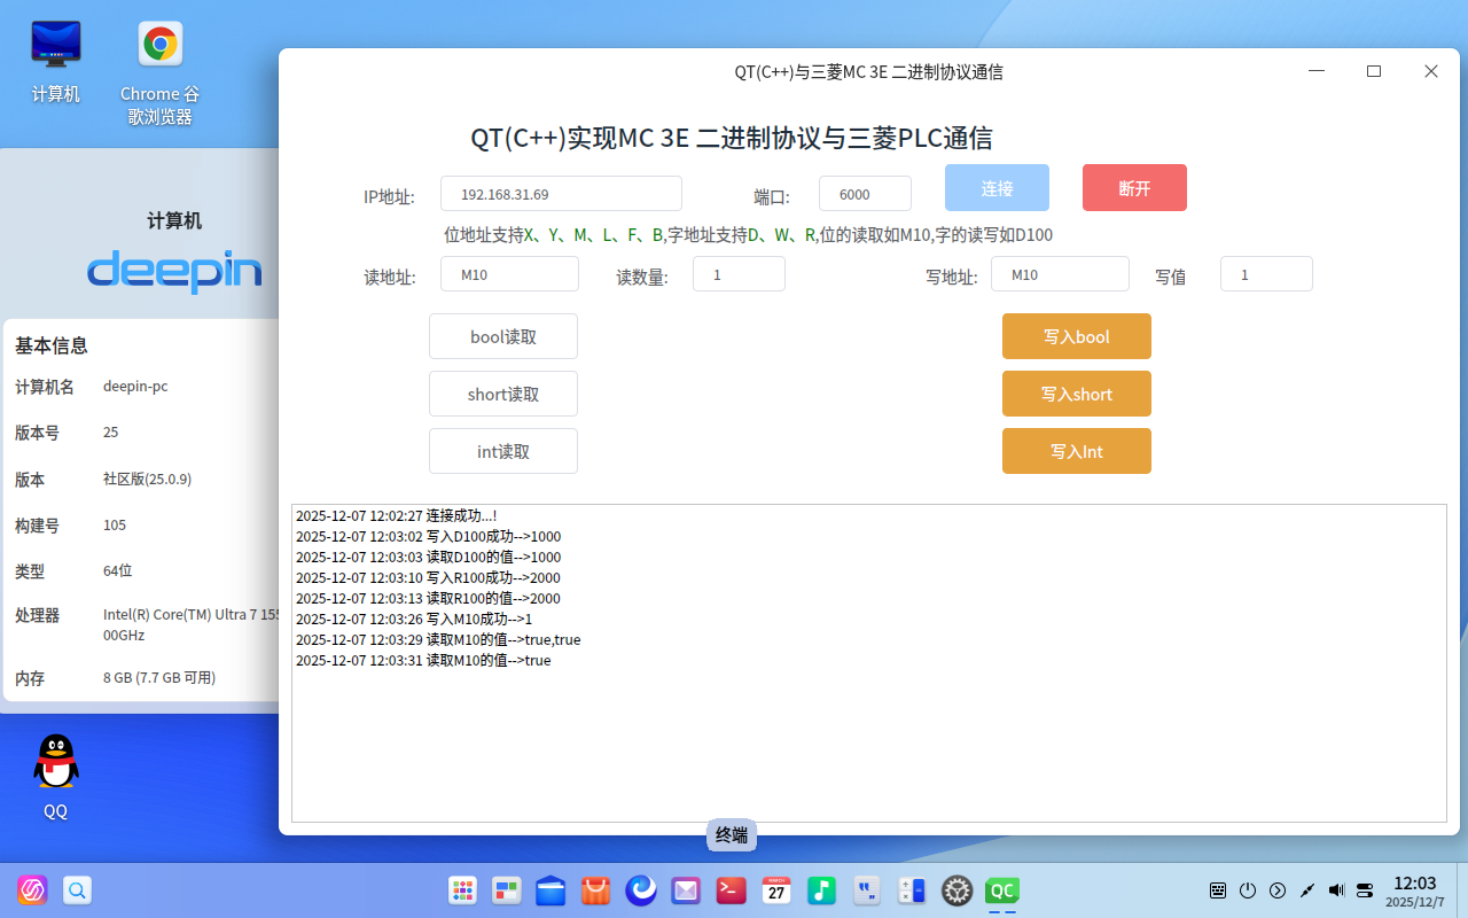Viewport: 1468px width, 918px height.
Task: Click log line 读取D100的值-->1000
Action: [x=428, y=557]
